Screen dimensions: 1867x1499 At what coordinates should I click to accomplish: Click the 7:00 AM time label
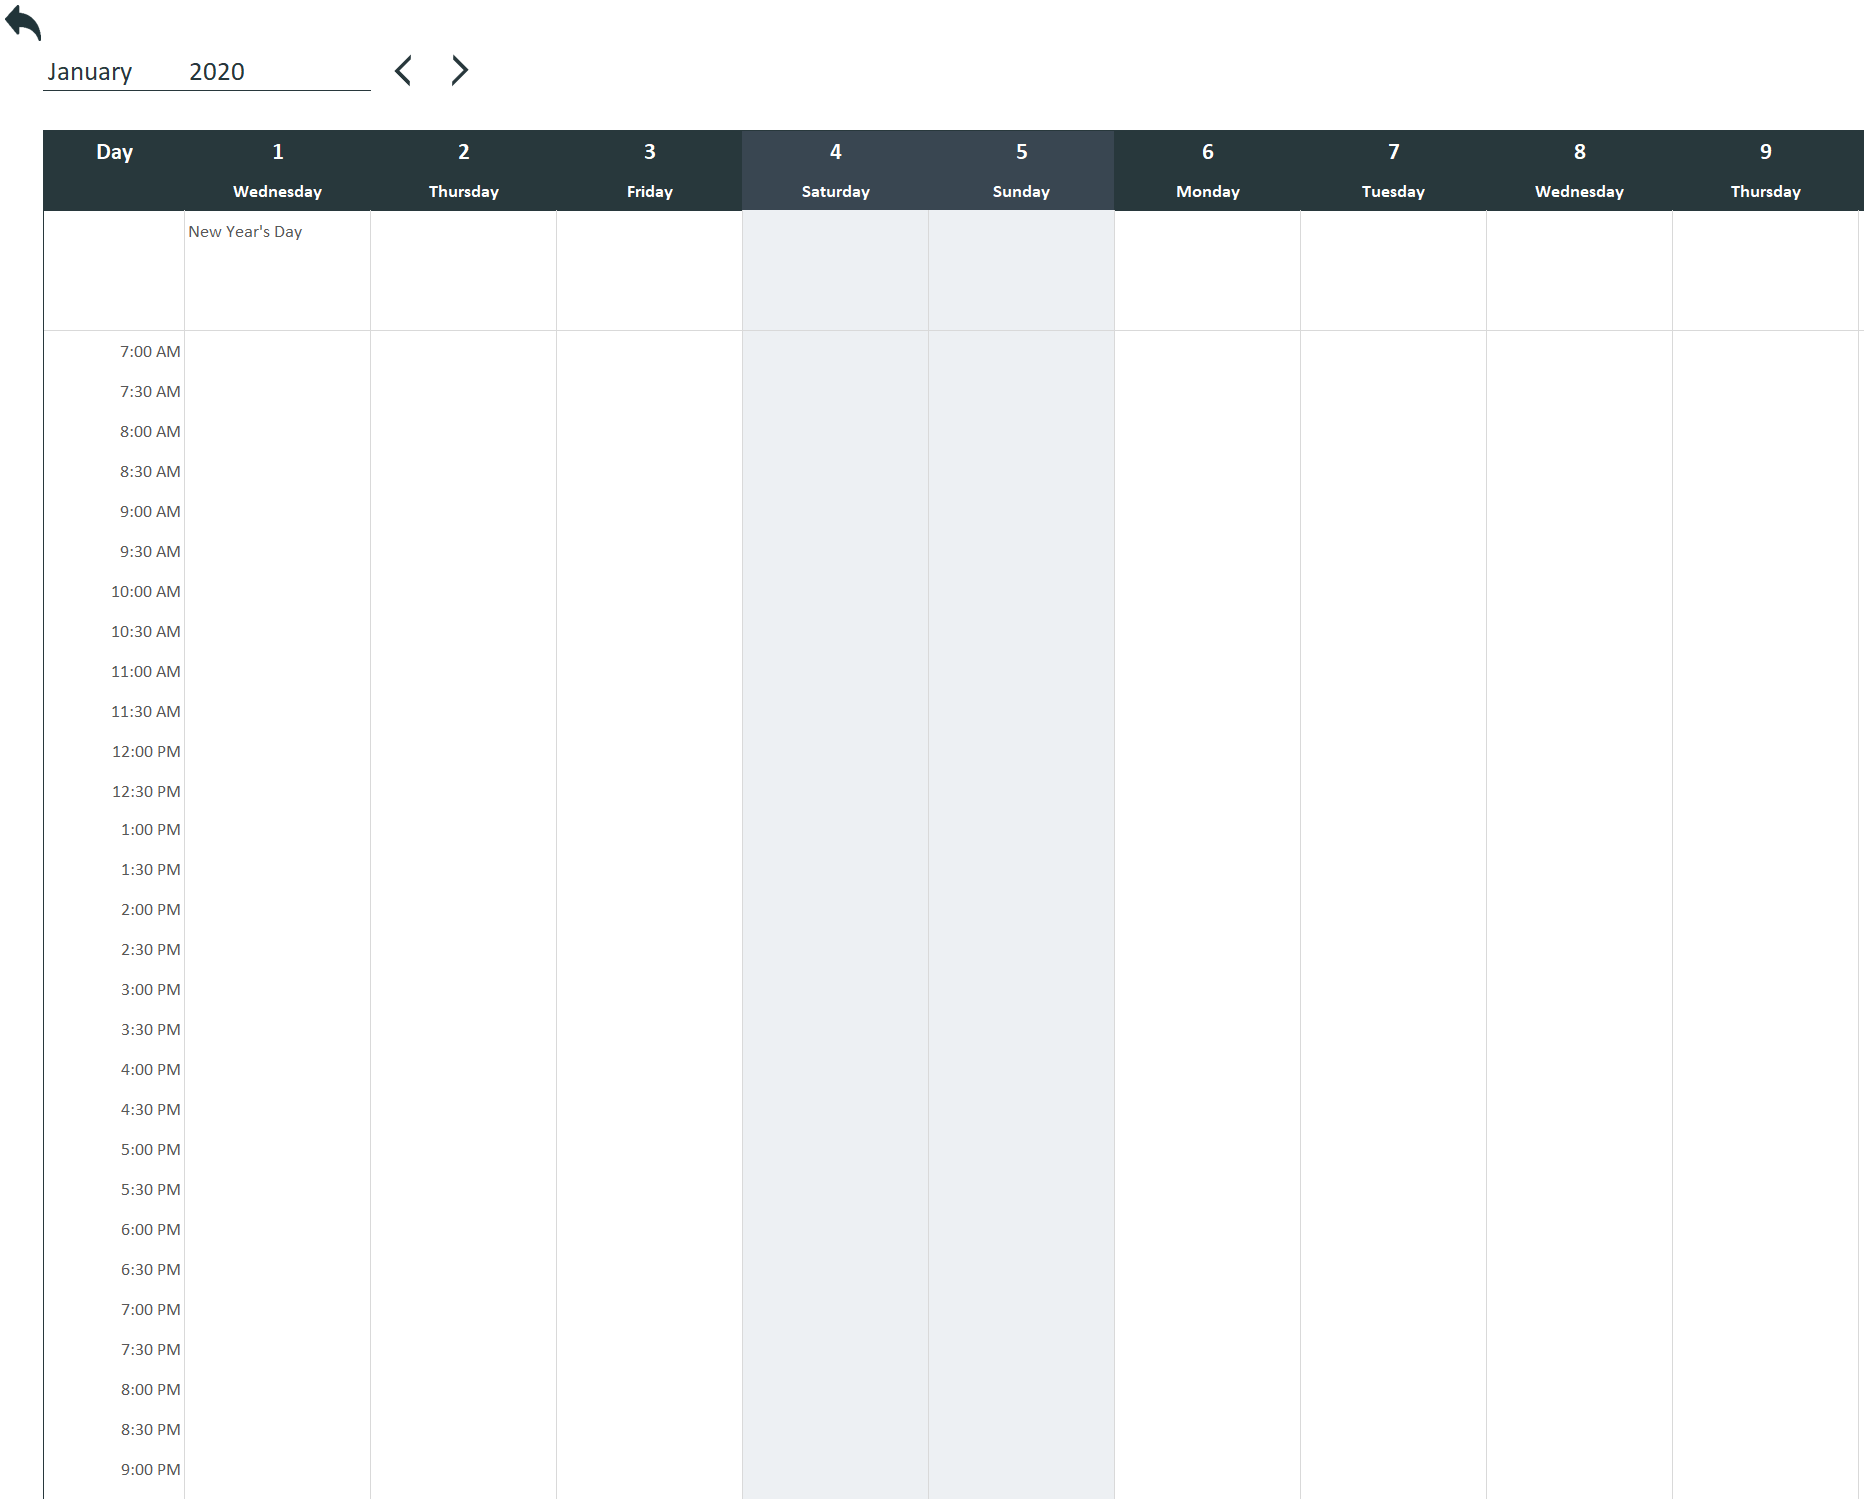click(x=150, y=352)
